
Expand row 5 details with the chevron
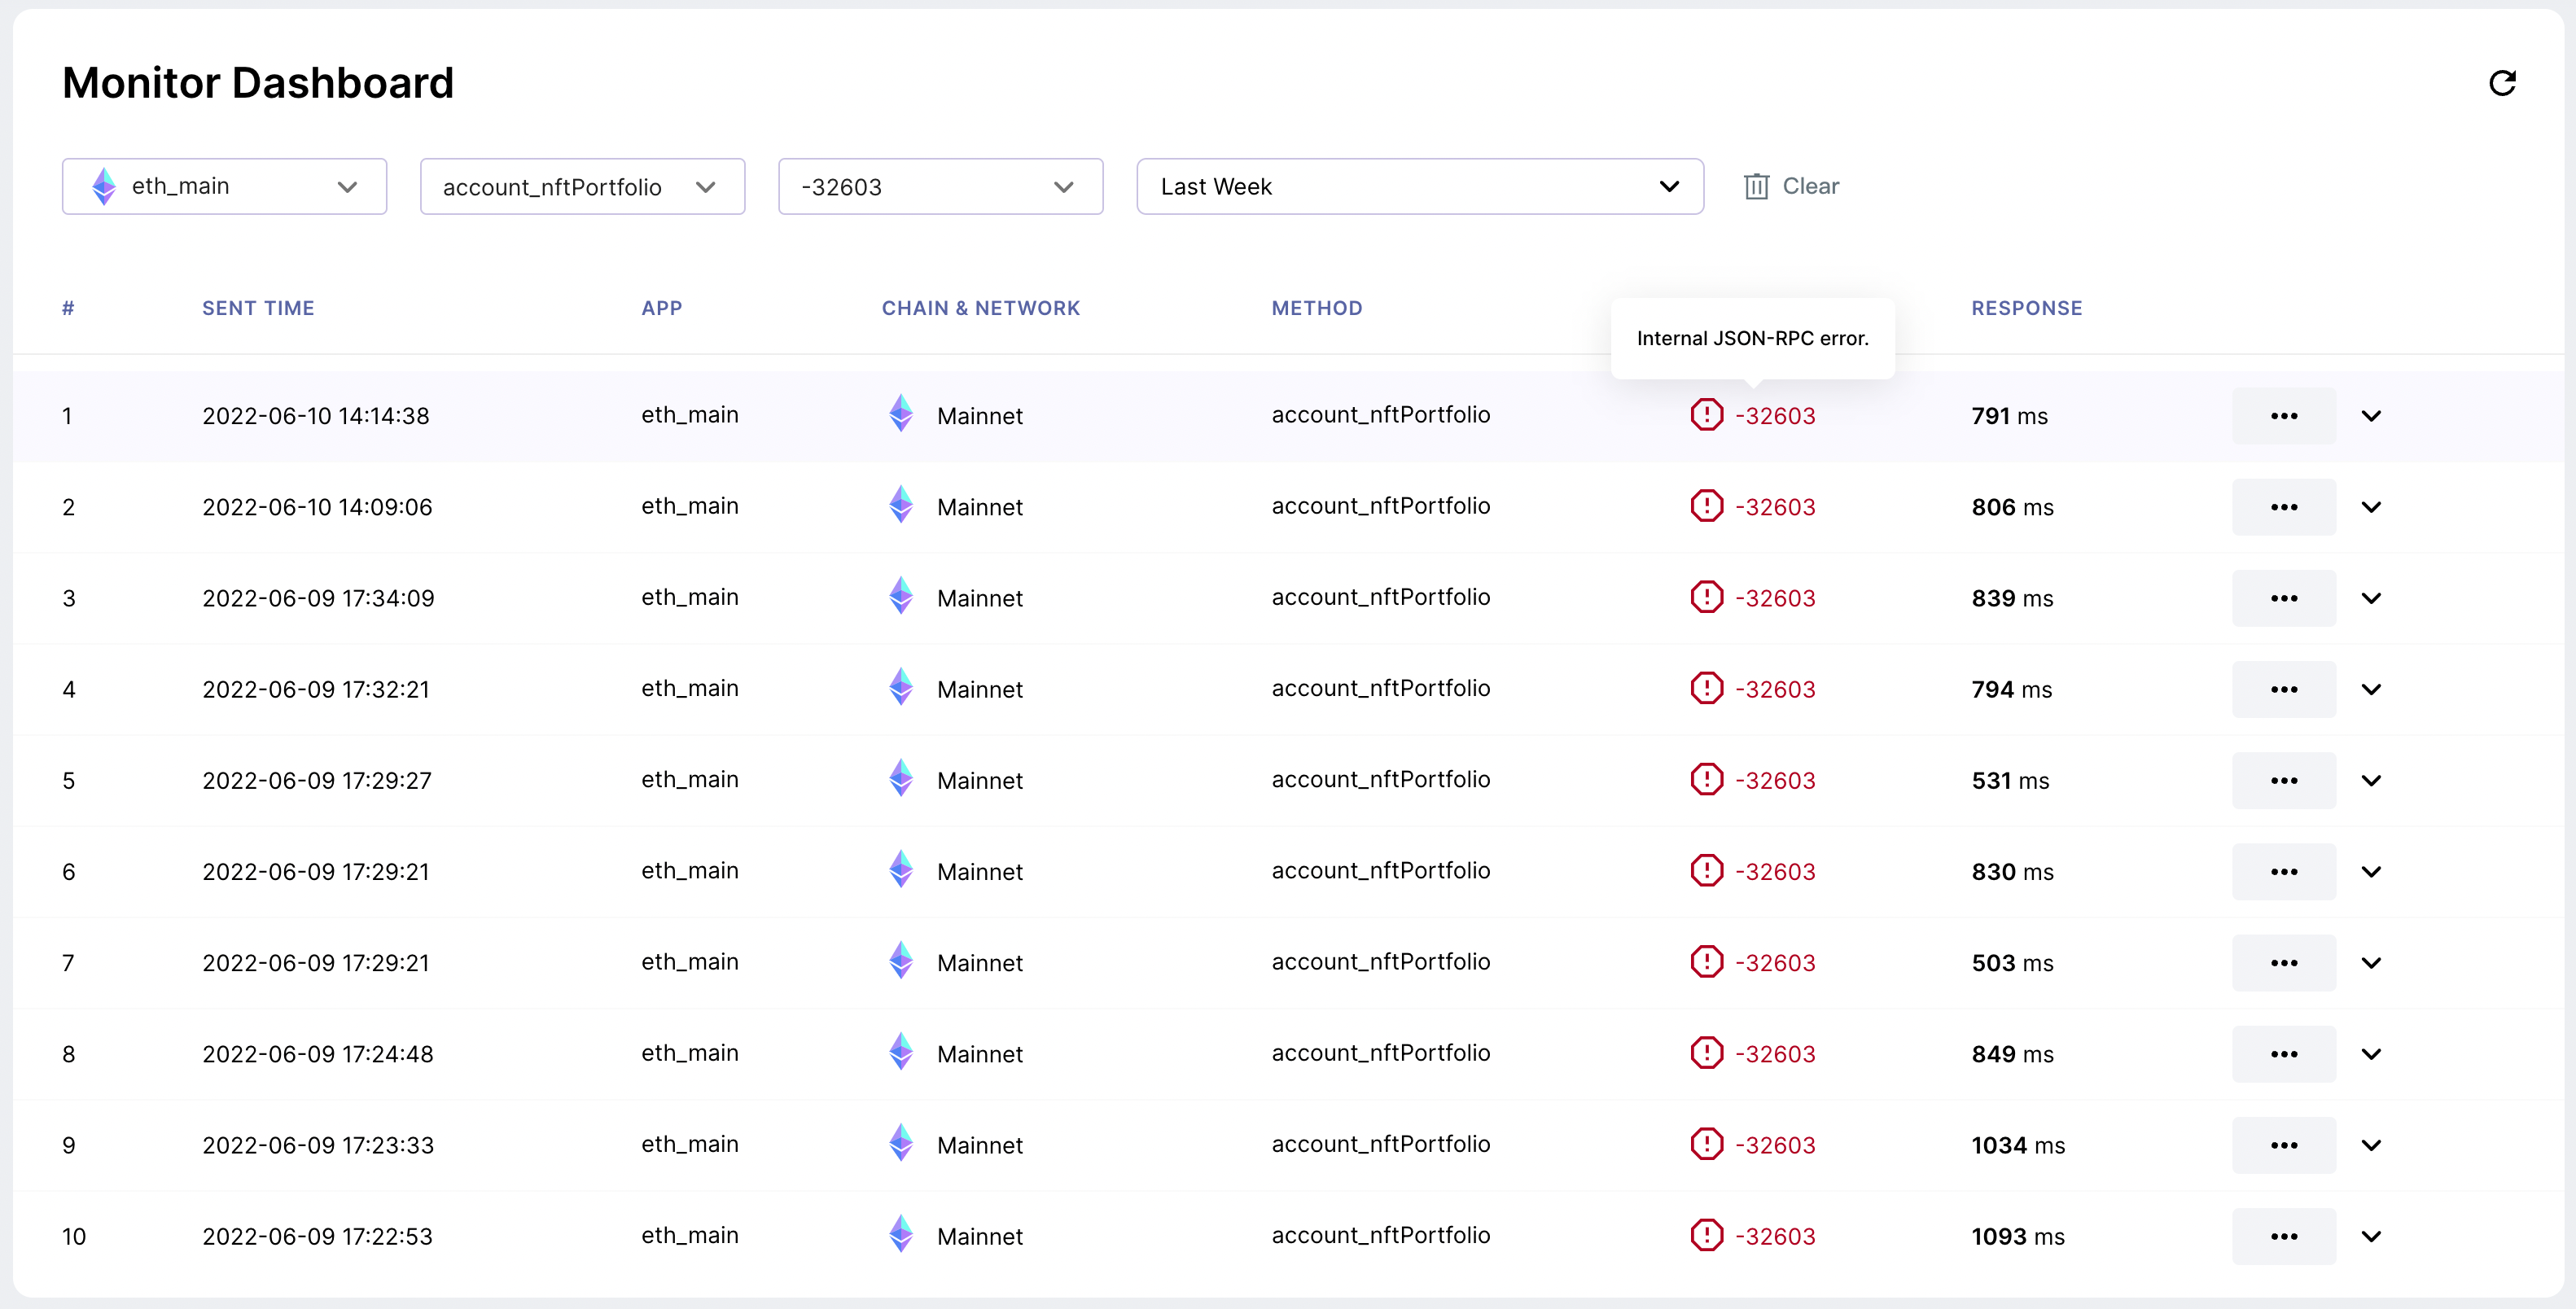[2371, 780]
